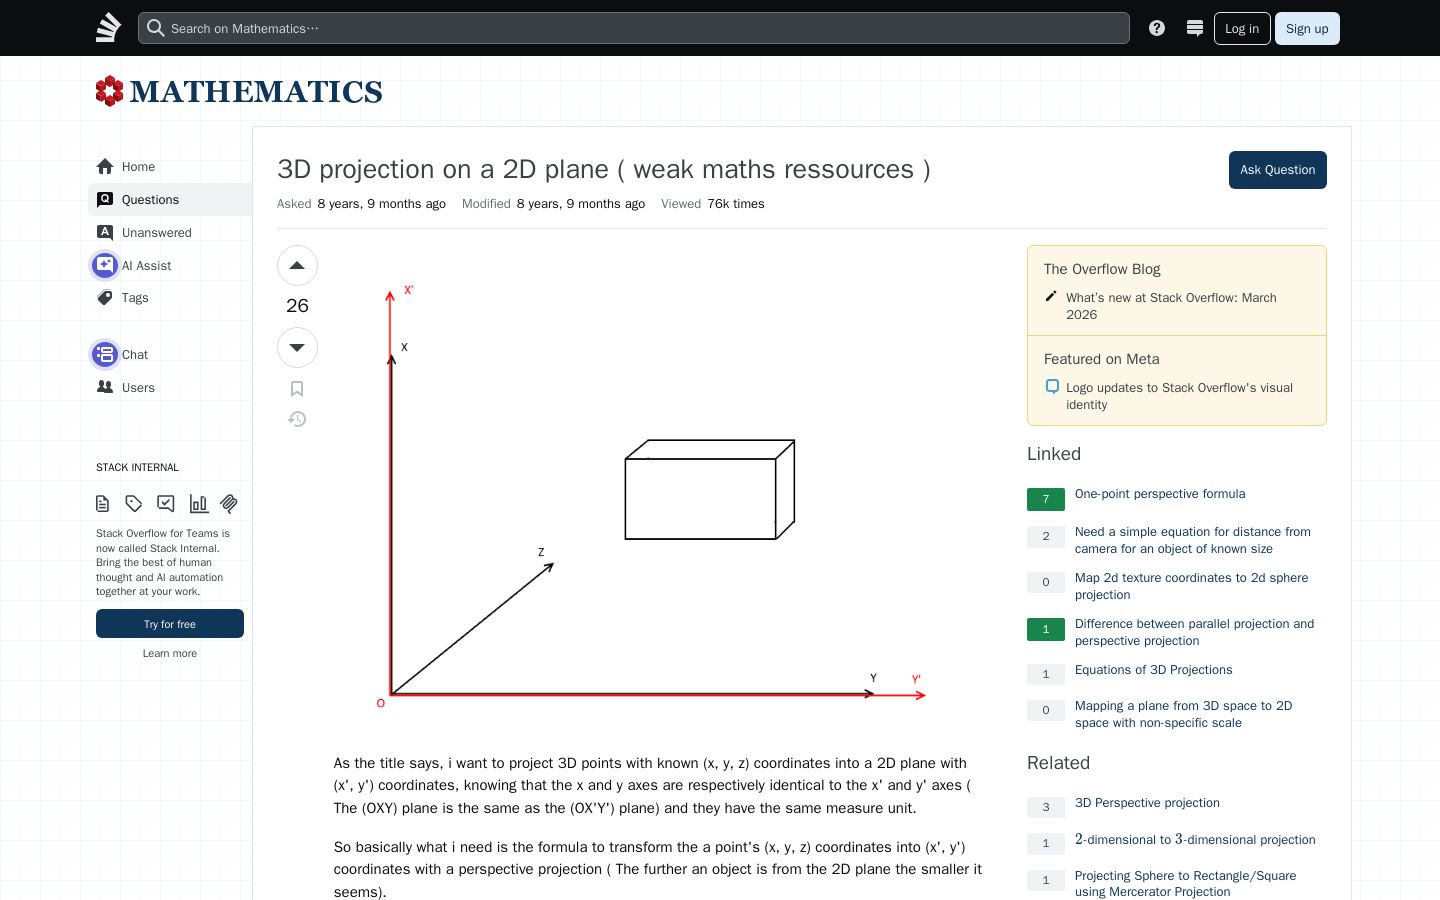This screenshot has height=900, width=1440.
Task: Open the help center question-mark icon
Action: click(1157, 28)
